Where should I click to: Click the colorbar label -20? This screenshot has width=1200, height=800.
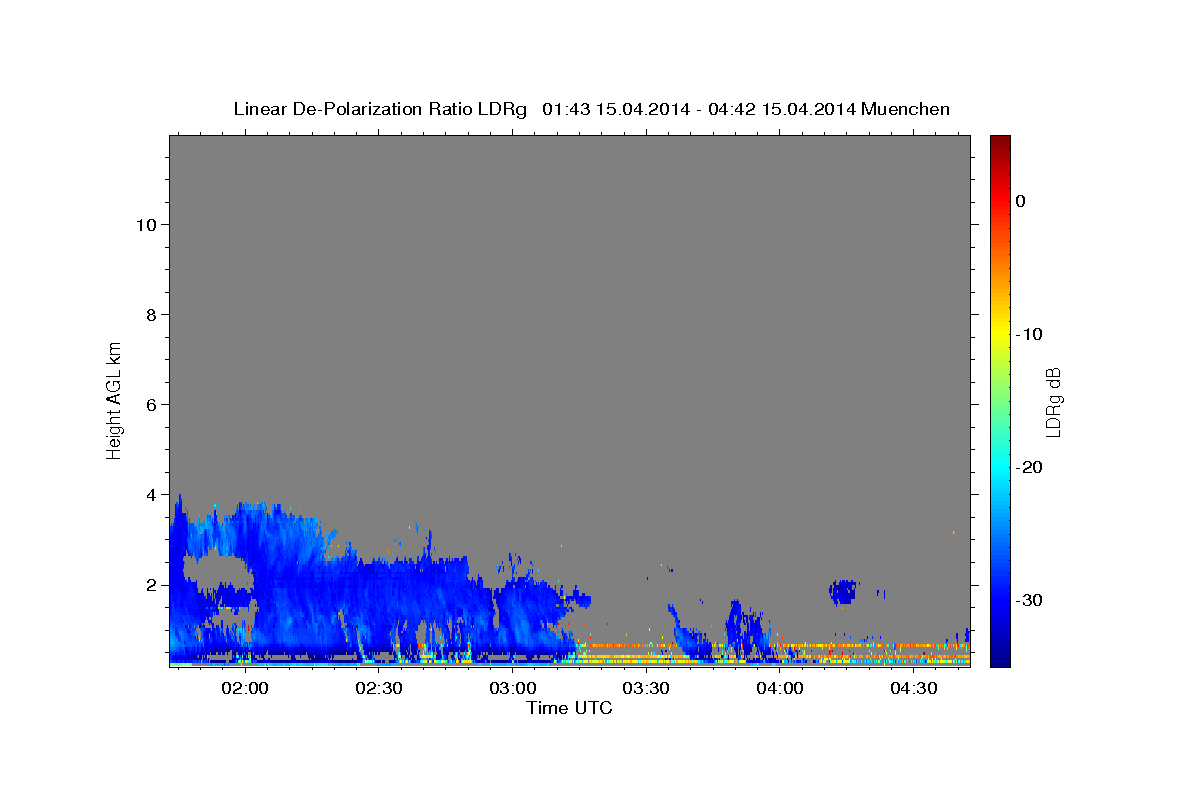(x=1029, y=467)
